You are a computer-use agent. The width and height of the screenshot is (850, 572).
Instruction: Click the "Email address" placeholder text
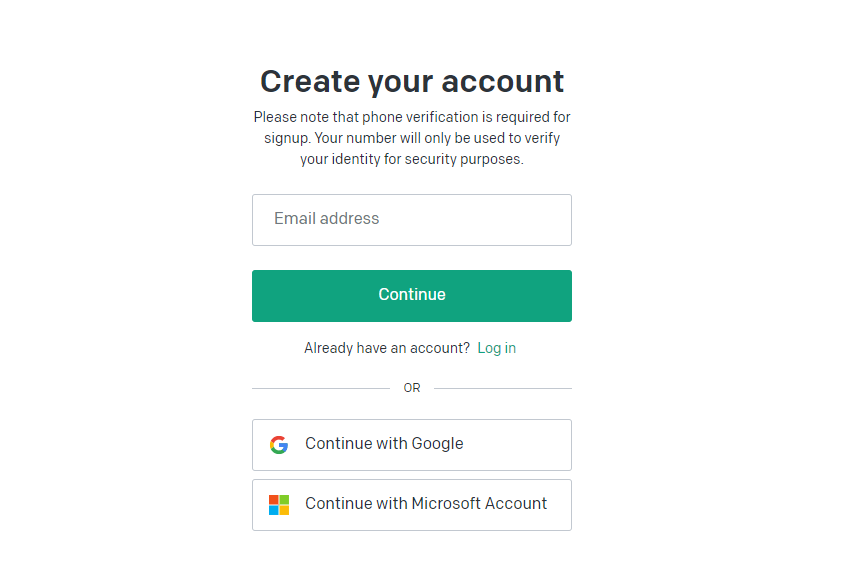[x=326, y=218]
